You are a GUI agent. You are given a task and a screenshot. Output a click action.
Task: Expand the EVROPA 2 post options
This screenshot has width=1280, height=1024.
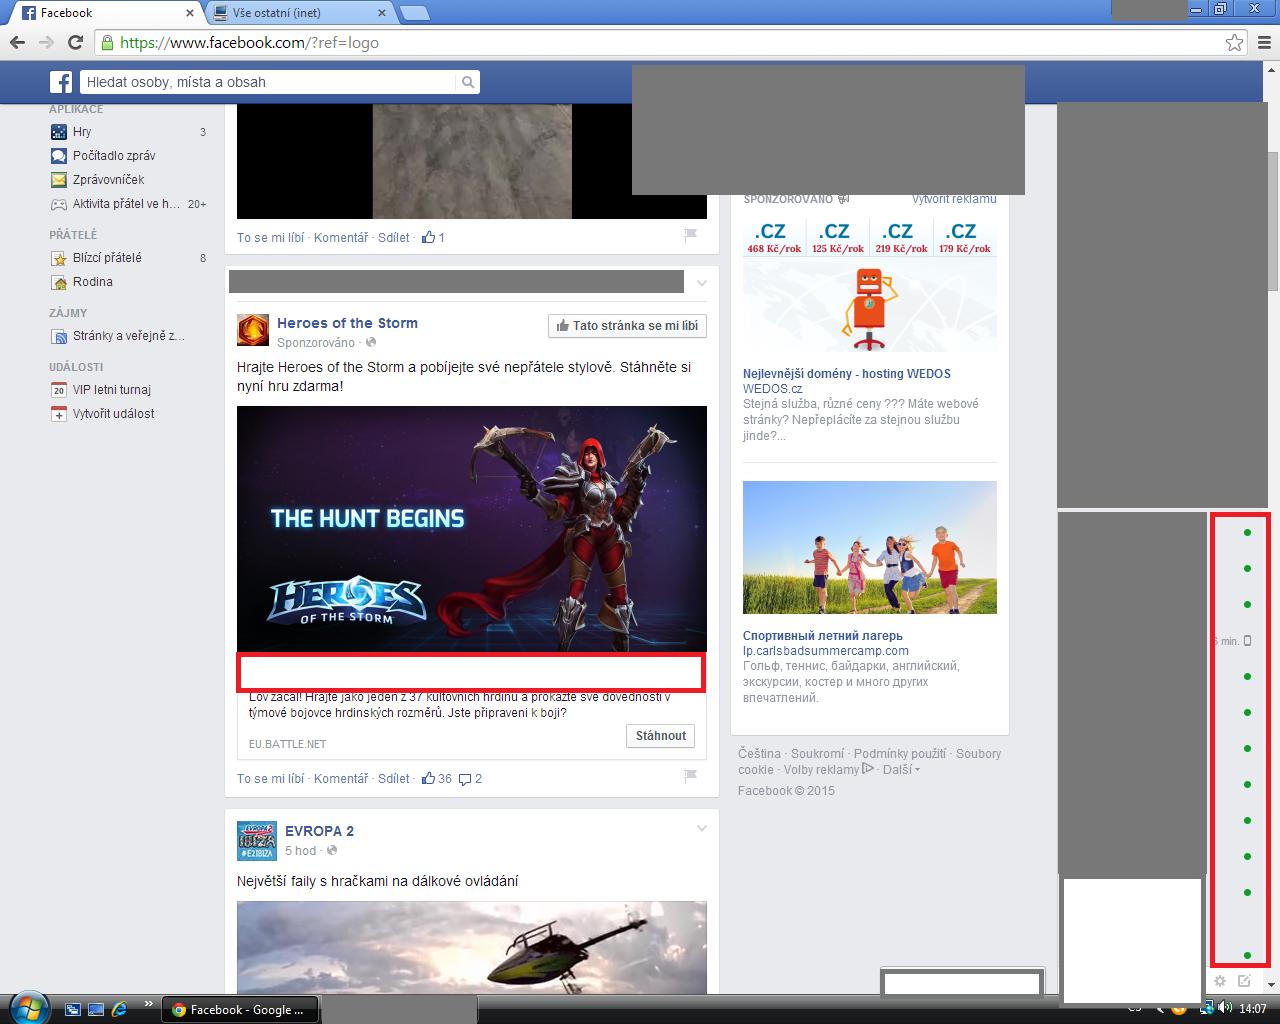tap(701, 828)
